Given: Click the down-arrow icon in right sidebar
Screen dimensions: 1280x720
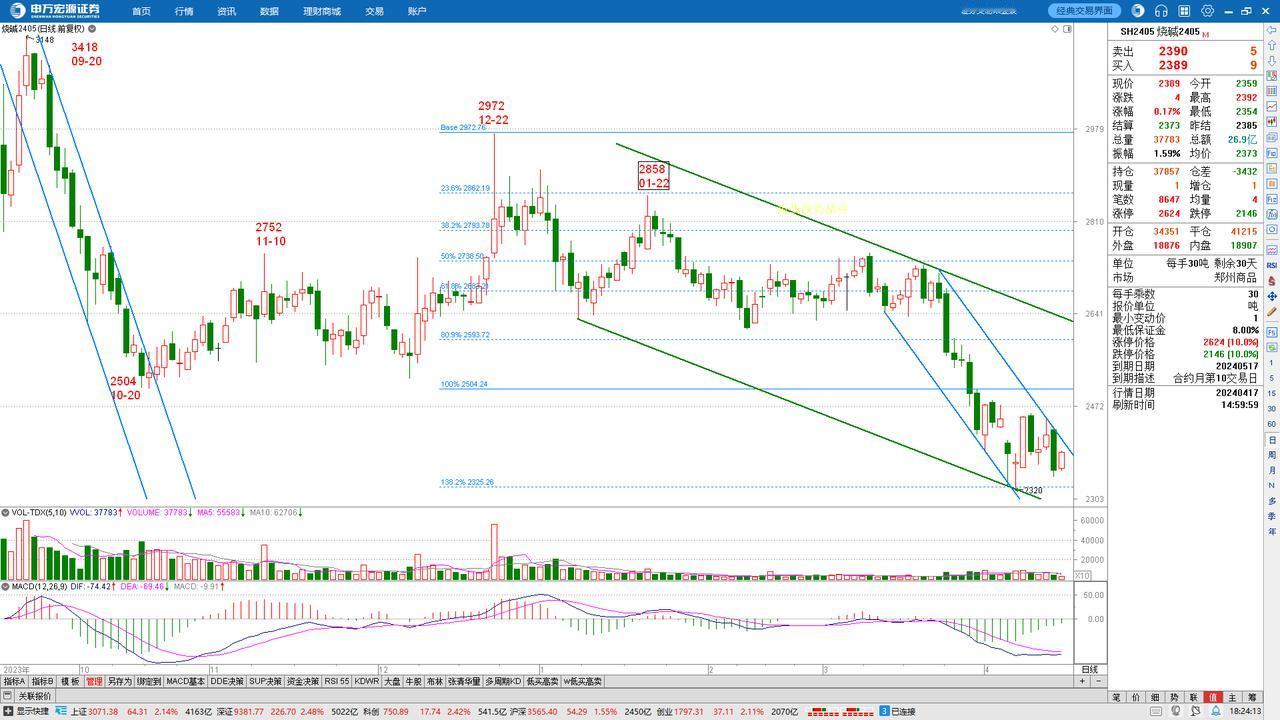Looking at the screenshot, I should coord(1272,61).
